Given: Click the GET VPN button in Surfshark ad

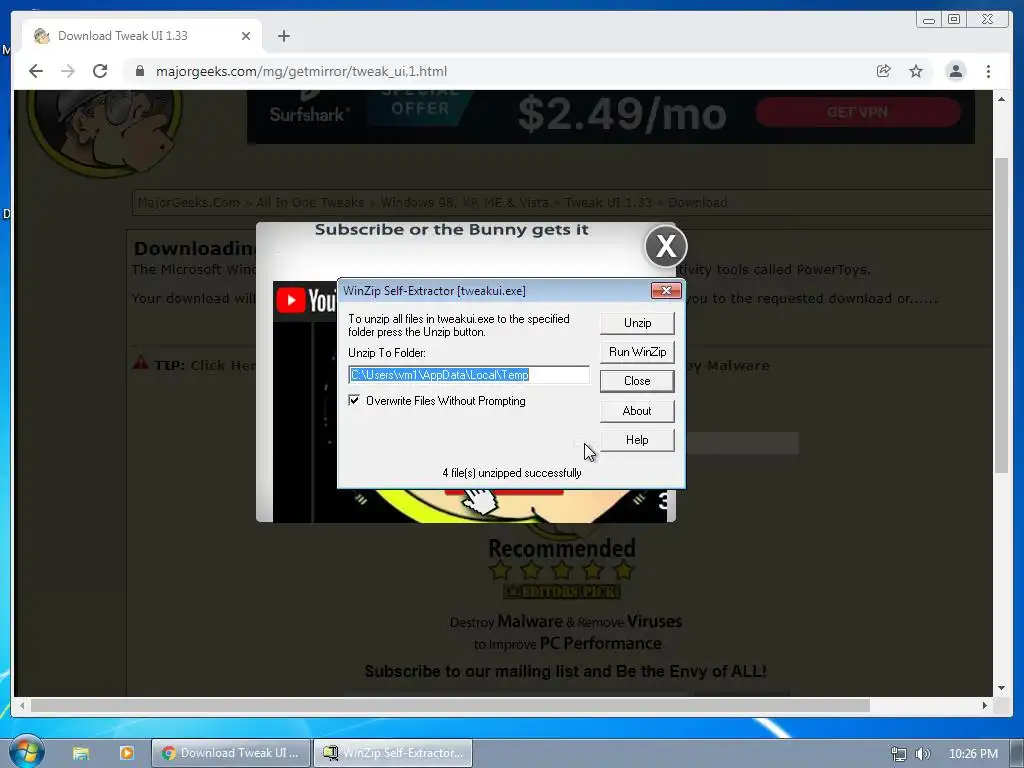Looking at the screenshot, I should [857, 112].
